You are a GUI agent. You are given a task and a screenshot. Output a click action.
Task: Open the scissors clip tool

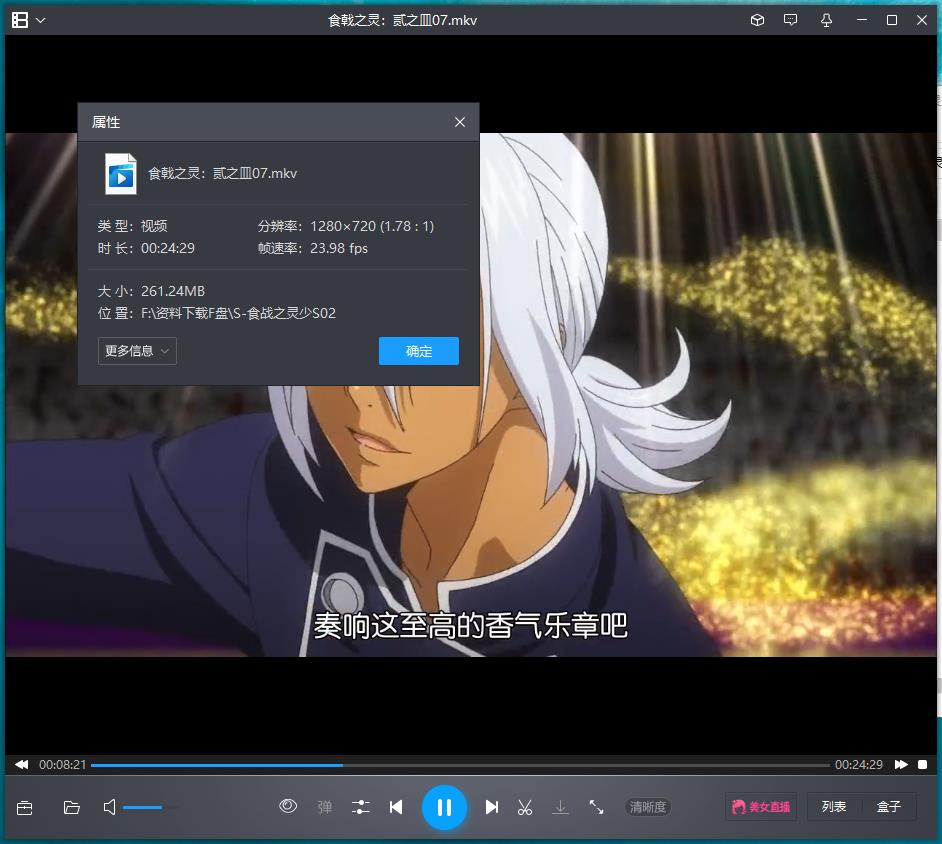pos(525,807)
